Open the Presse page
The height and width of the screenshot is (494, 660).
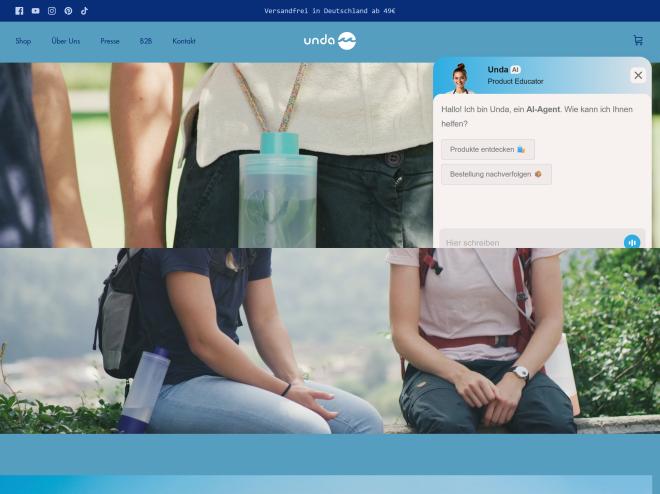point(110,41)
